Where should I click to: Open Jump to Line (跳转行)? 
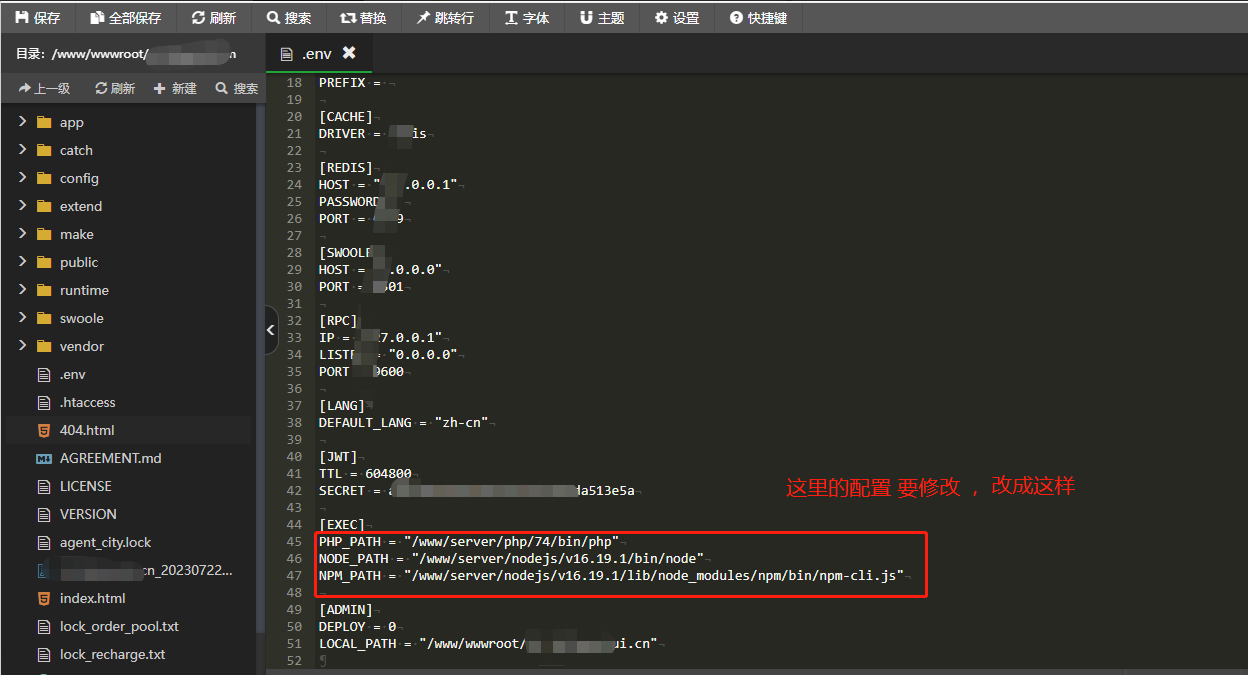pos(445,18)
